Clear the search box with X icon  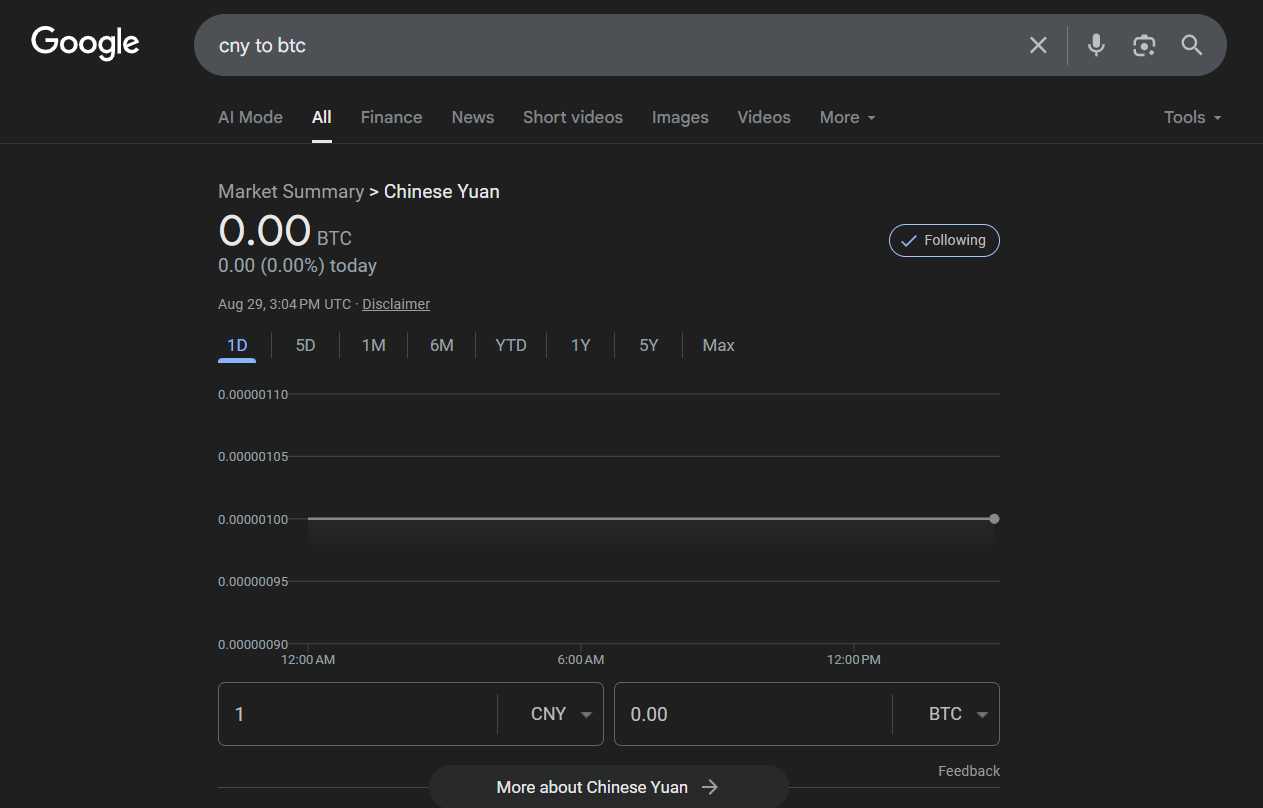[x=1038, y=45]
